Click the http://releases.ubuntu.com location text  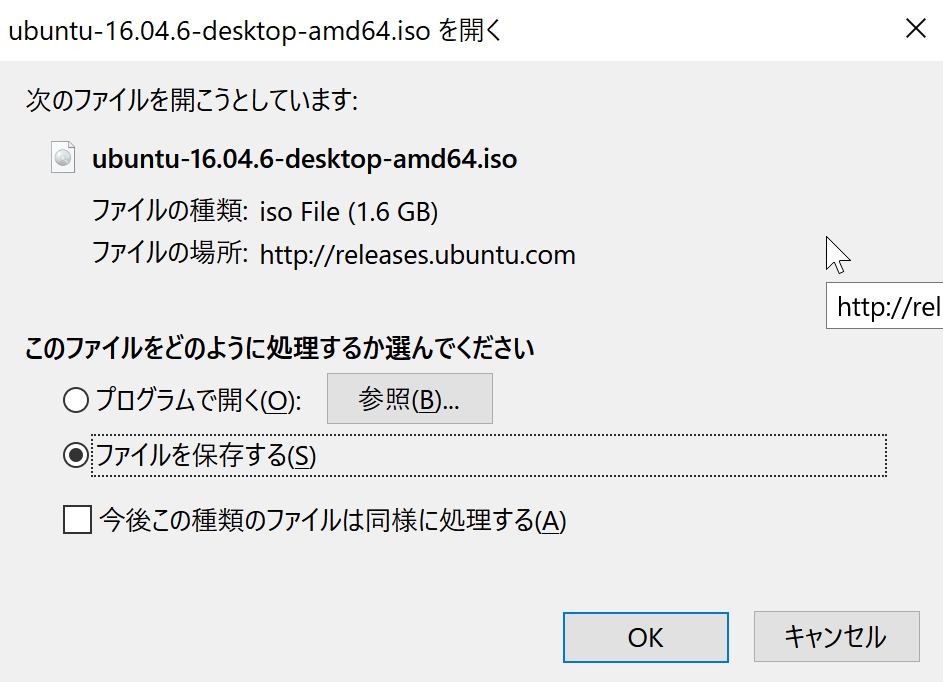pyautogui.click(x=417, y=255)
